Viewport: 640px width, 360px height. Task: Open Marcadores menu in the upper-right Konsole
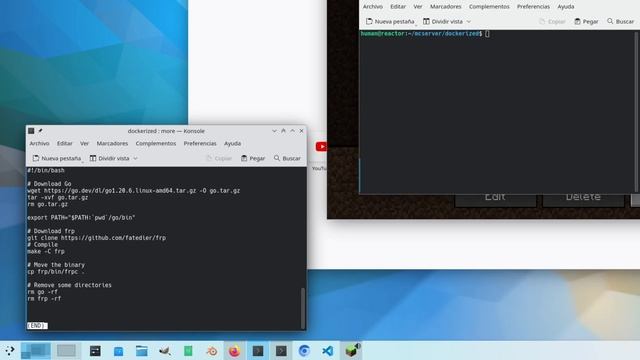point(446,7)
